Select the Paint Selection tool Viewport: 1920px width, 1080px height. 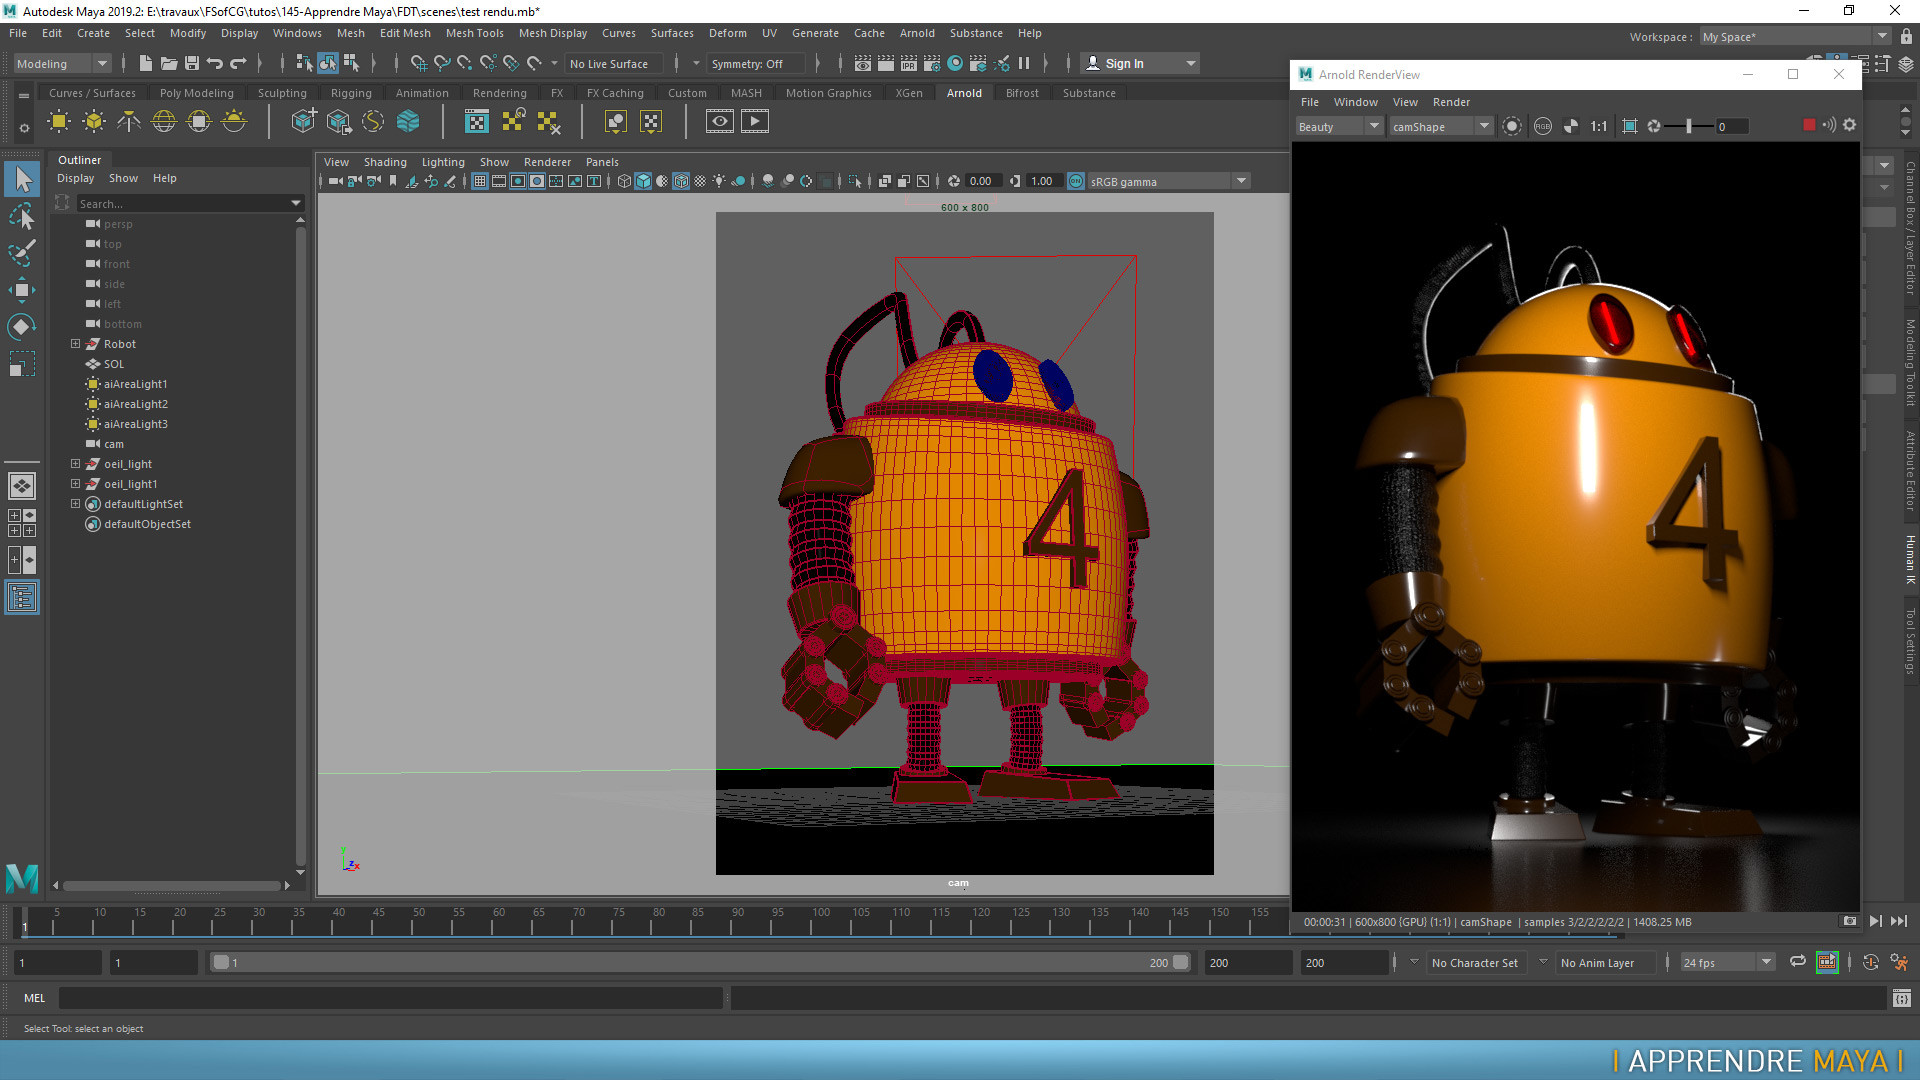click(22, 253)
